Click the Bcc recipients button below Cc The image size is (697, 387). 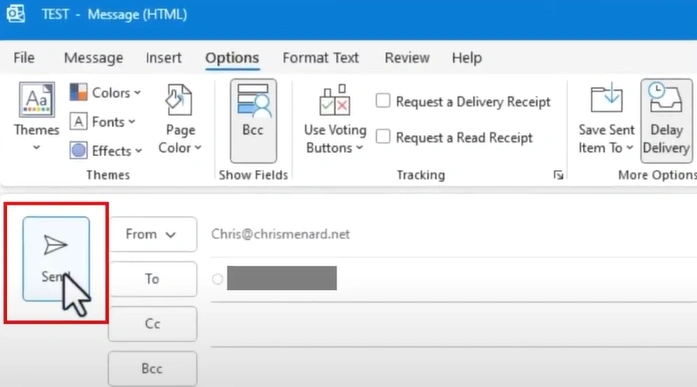152,369
